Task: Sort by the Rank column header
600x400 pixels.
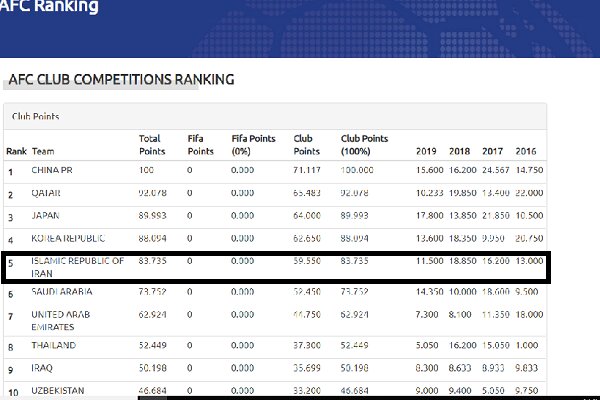Action: pos(16,151)
